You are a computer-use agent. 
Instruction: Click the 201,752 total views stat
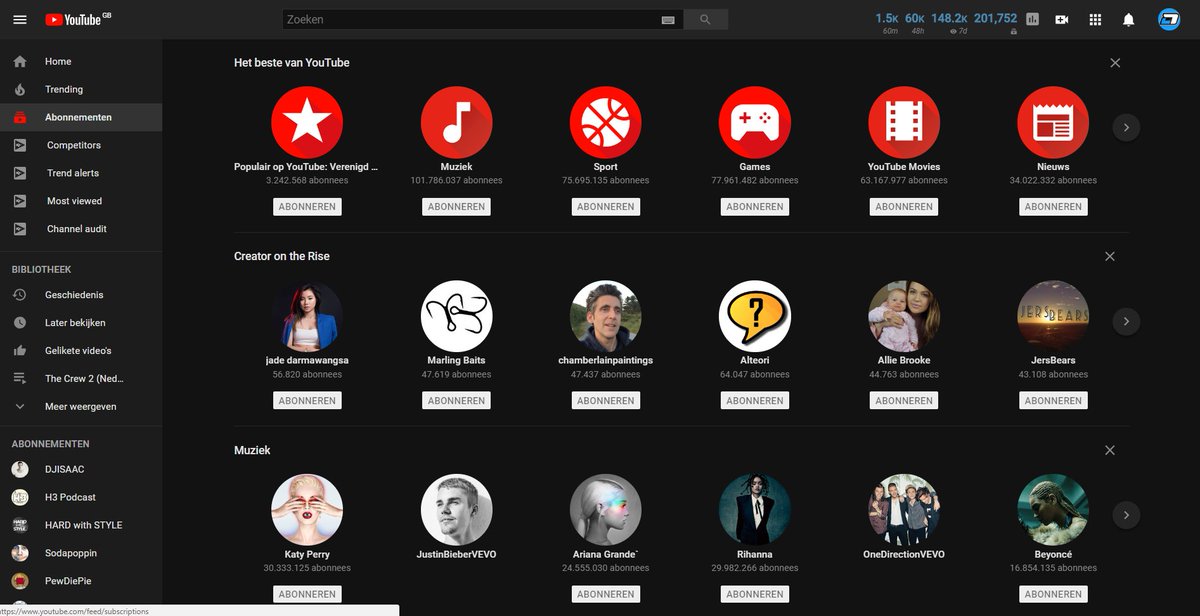point(995,23)
